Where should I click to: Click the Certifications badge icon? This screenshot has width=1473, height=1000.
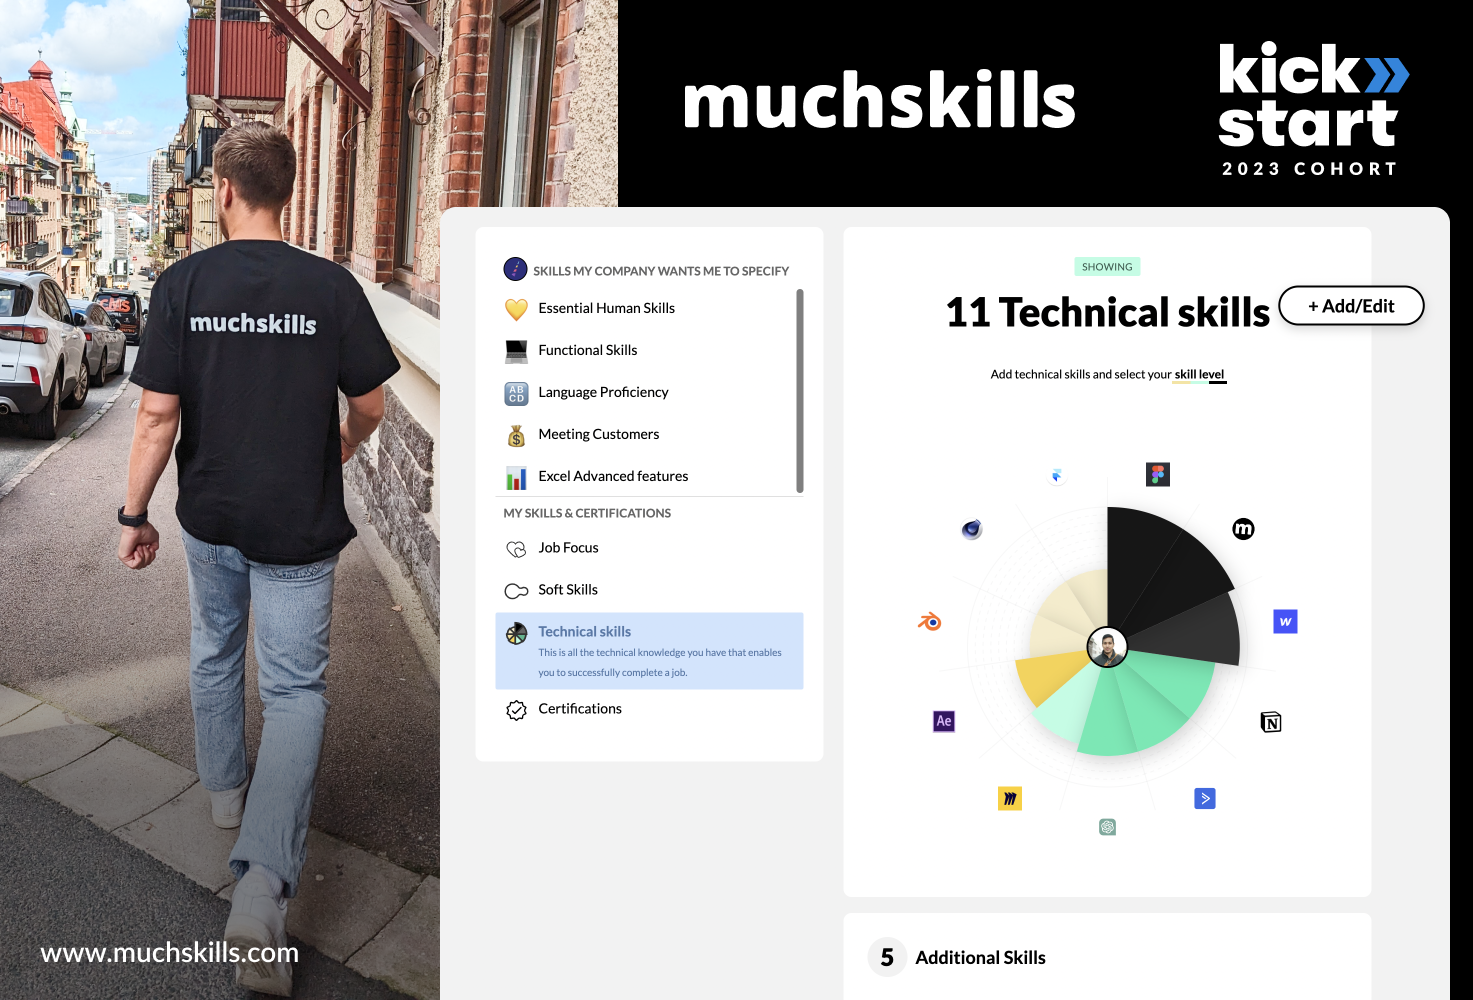pyautogui.click(x=516, y=710)
